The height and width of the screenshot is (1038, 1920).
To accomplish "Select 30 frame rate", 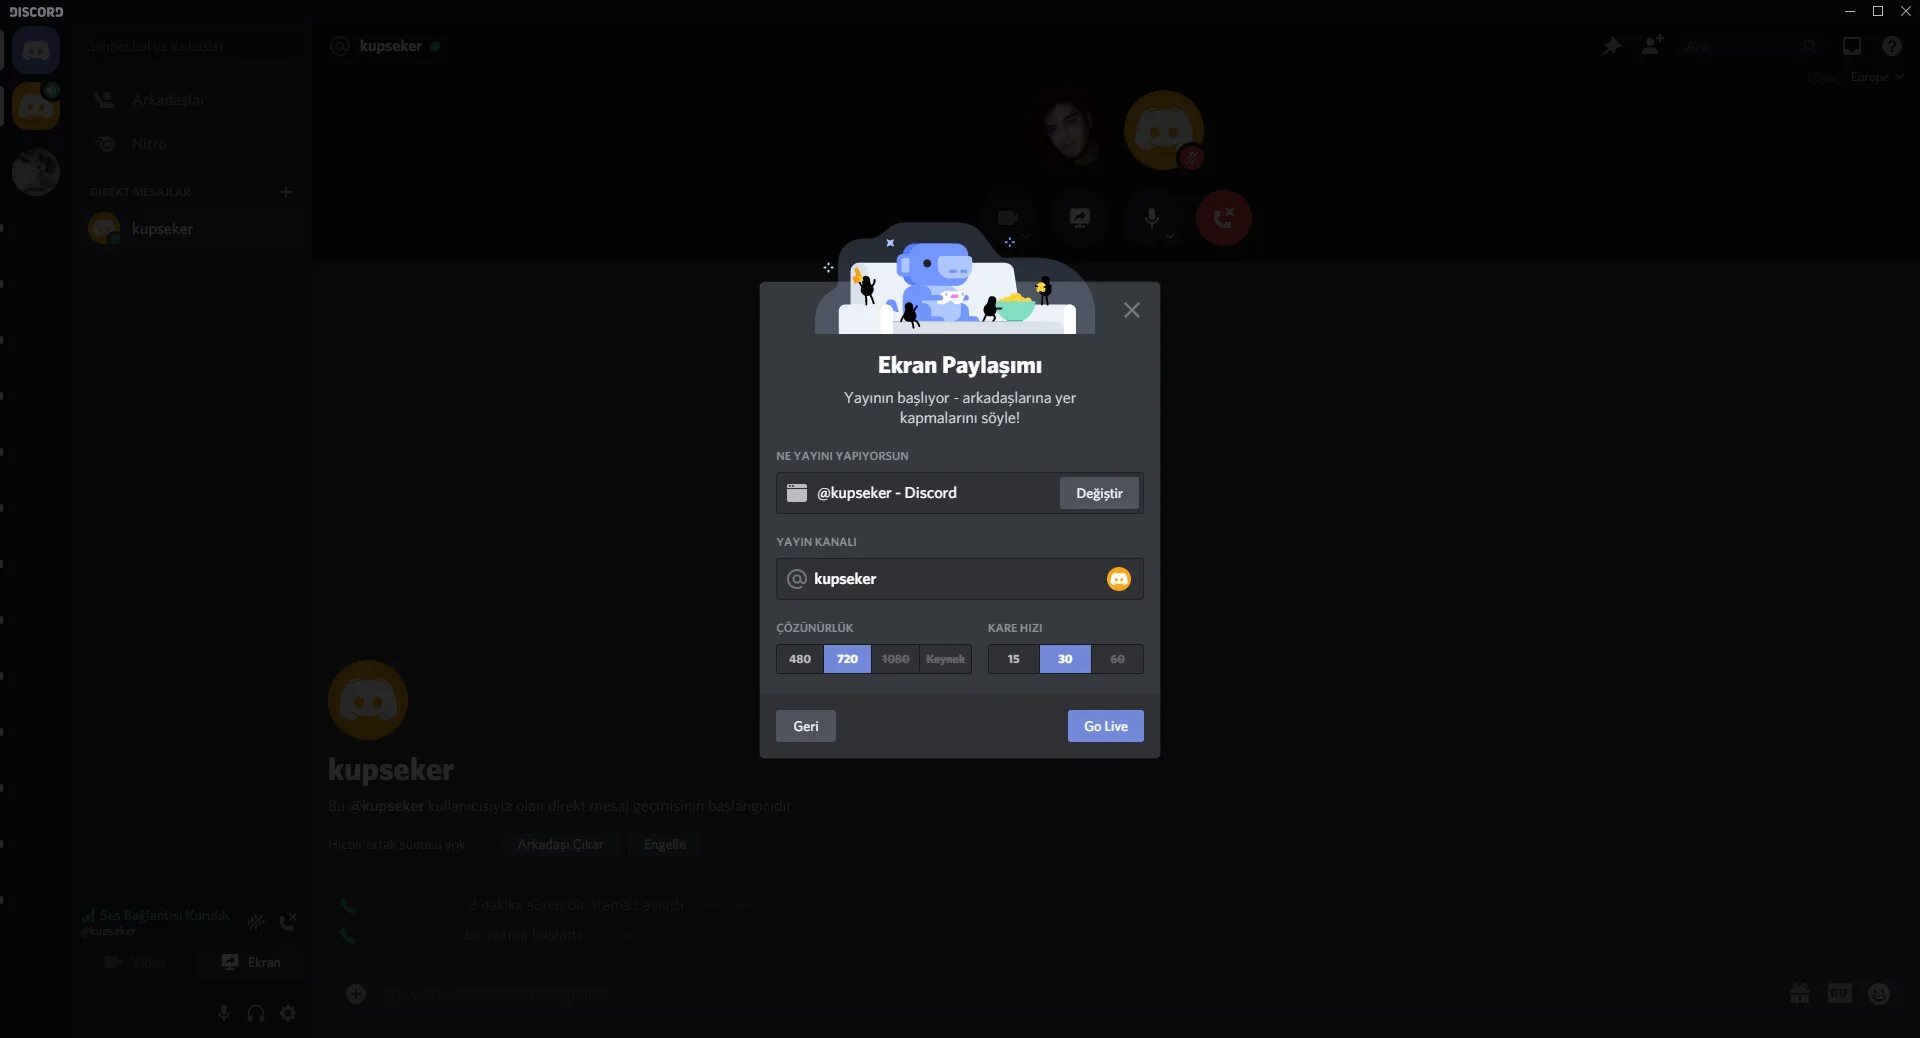I will [x=1065, y=659].
